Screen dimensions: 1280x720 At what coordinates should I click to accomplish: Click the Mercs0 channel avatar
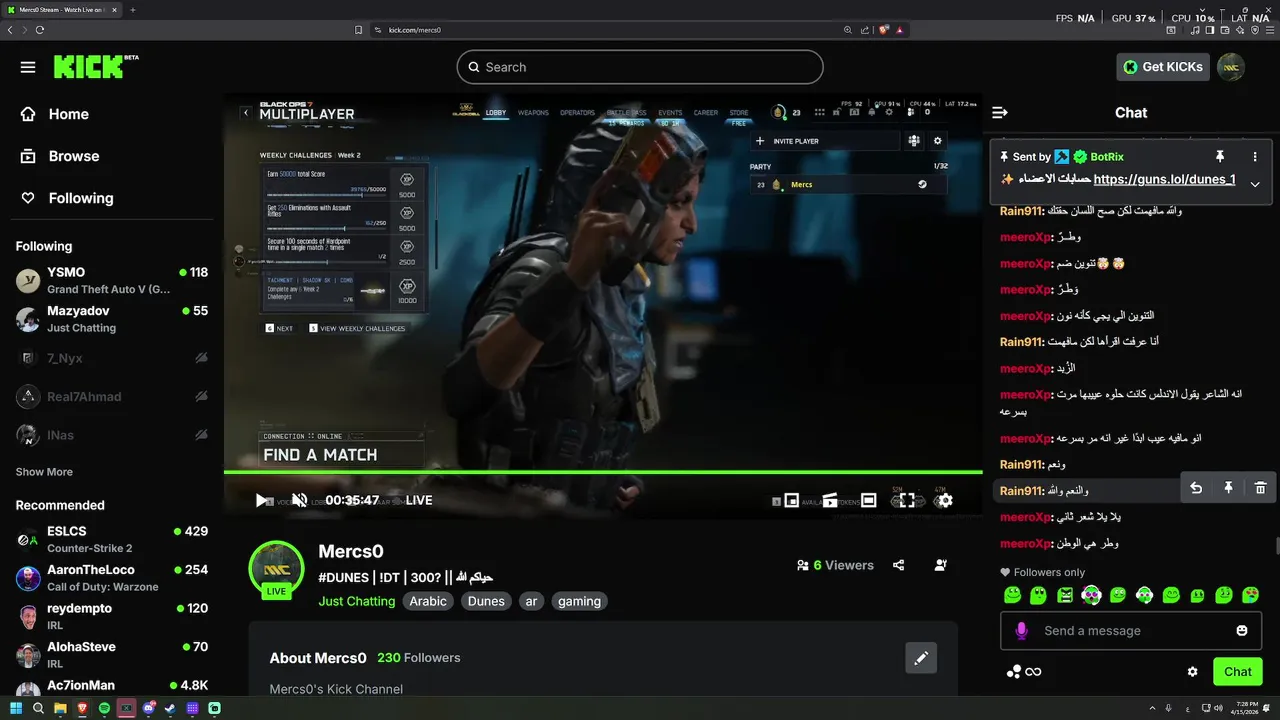coord(276,568)
